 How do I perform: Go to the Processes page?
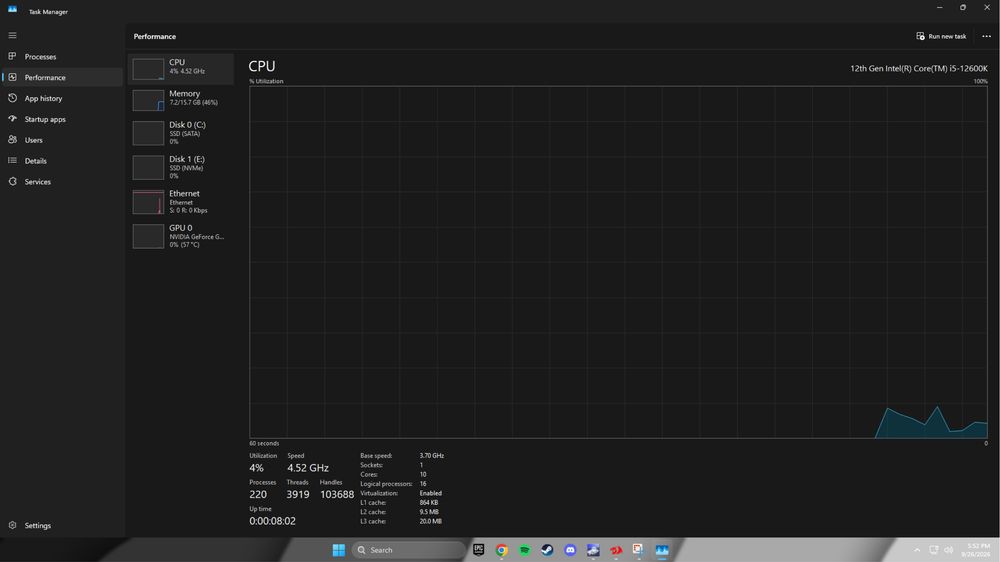pos(62,57)
